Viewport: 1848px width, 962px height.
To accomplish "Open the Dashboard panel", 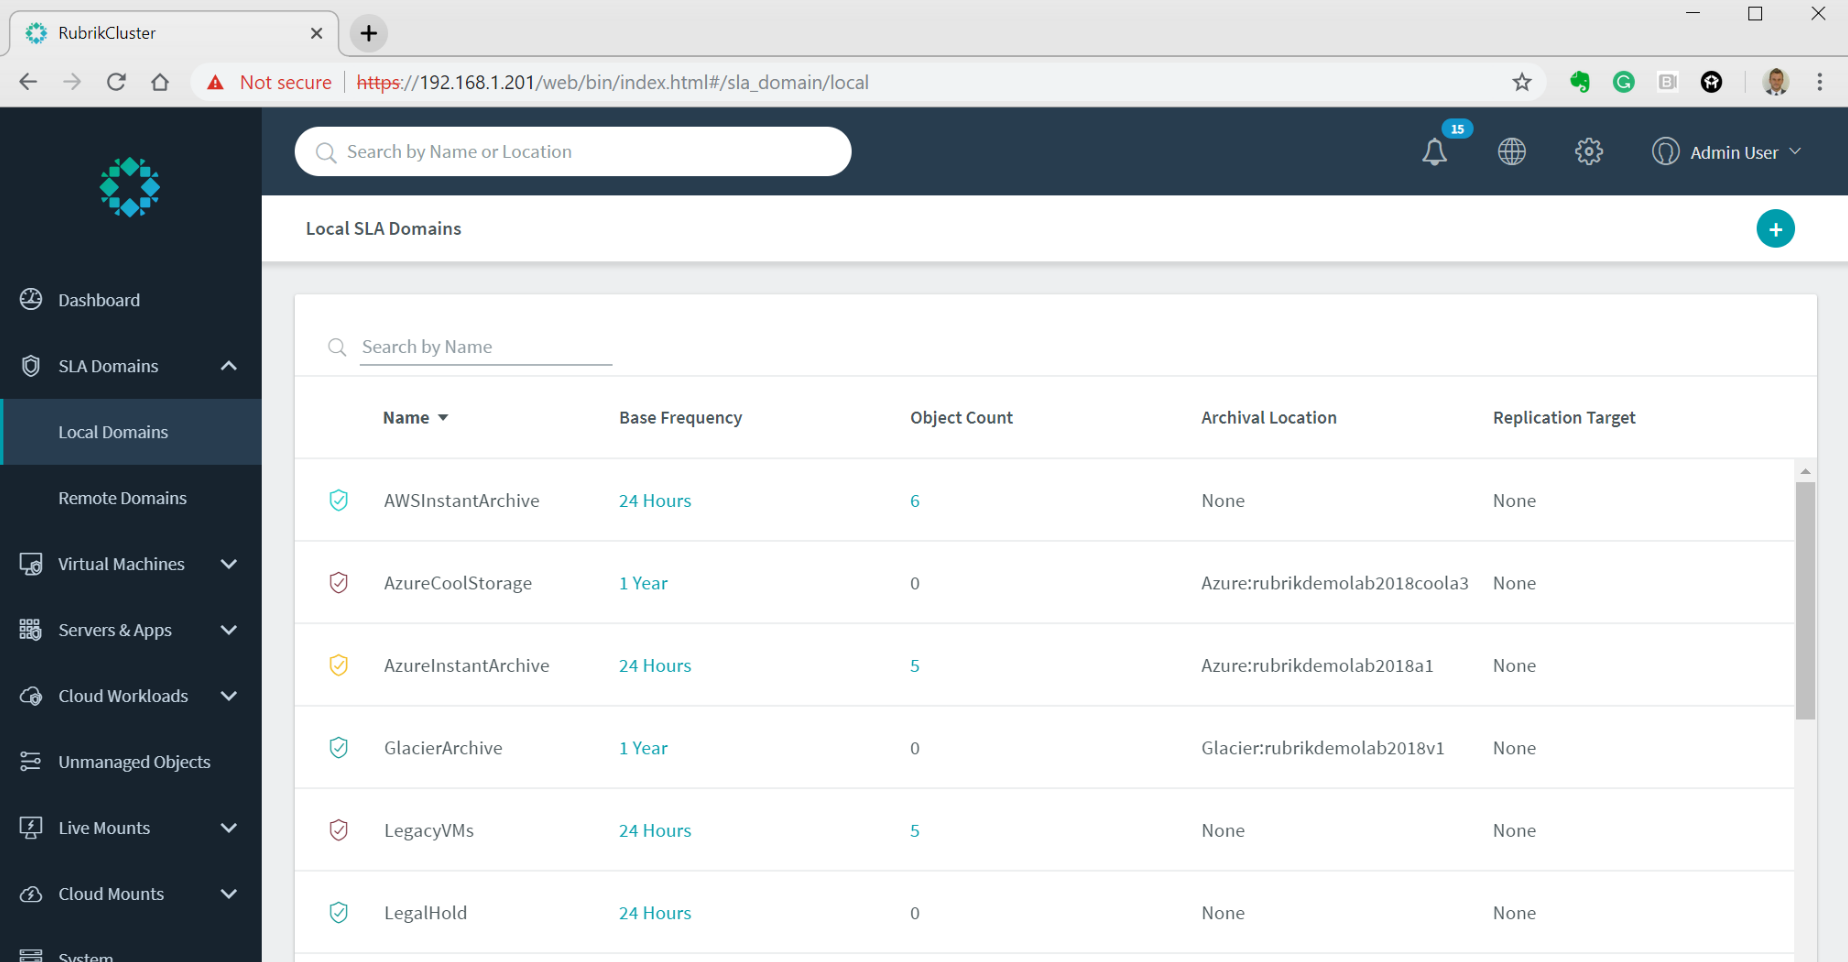I will click(98, 299).
